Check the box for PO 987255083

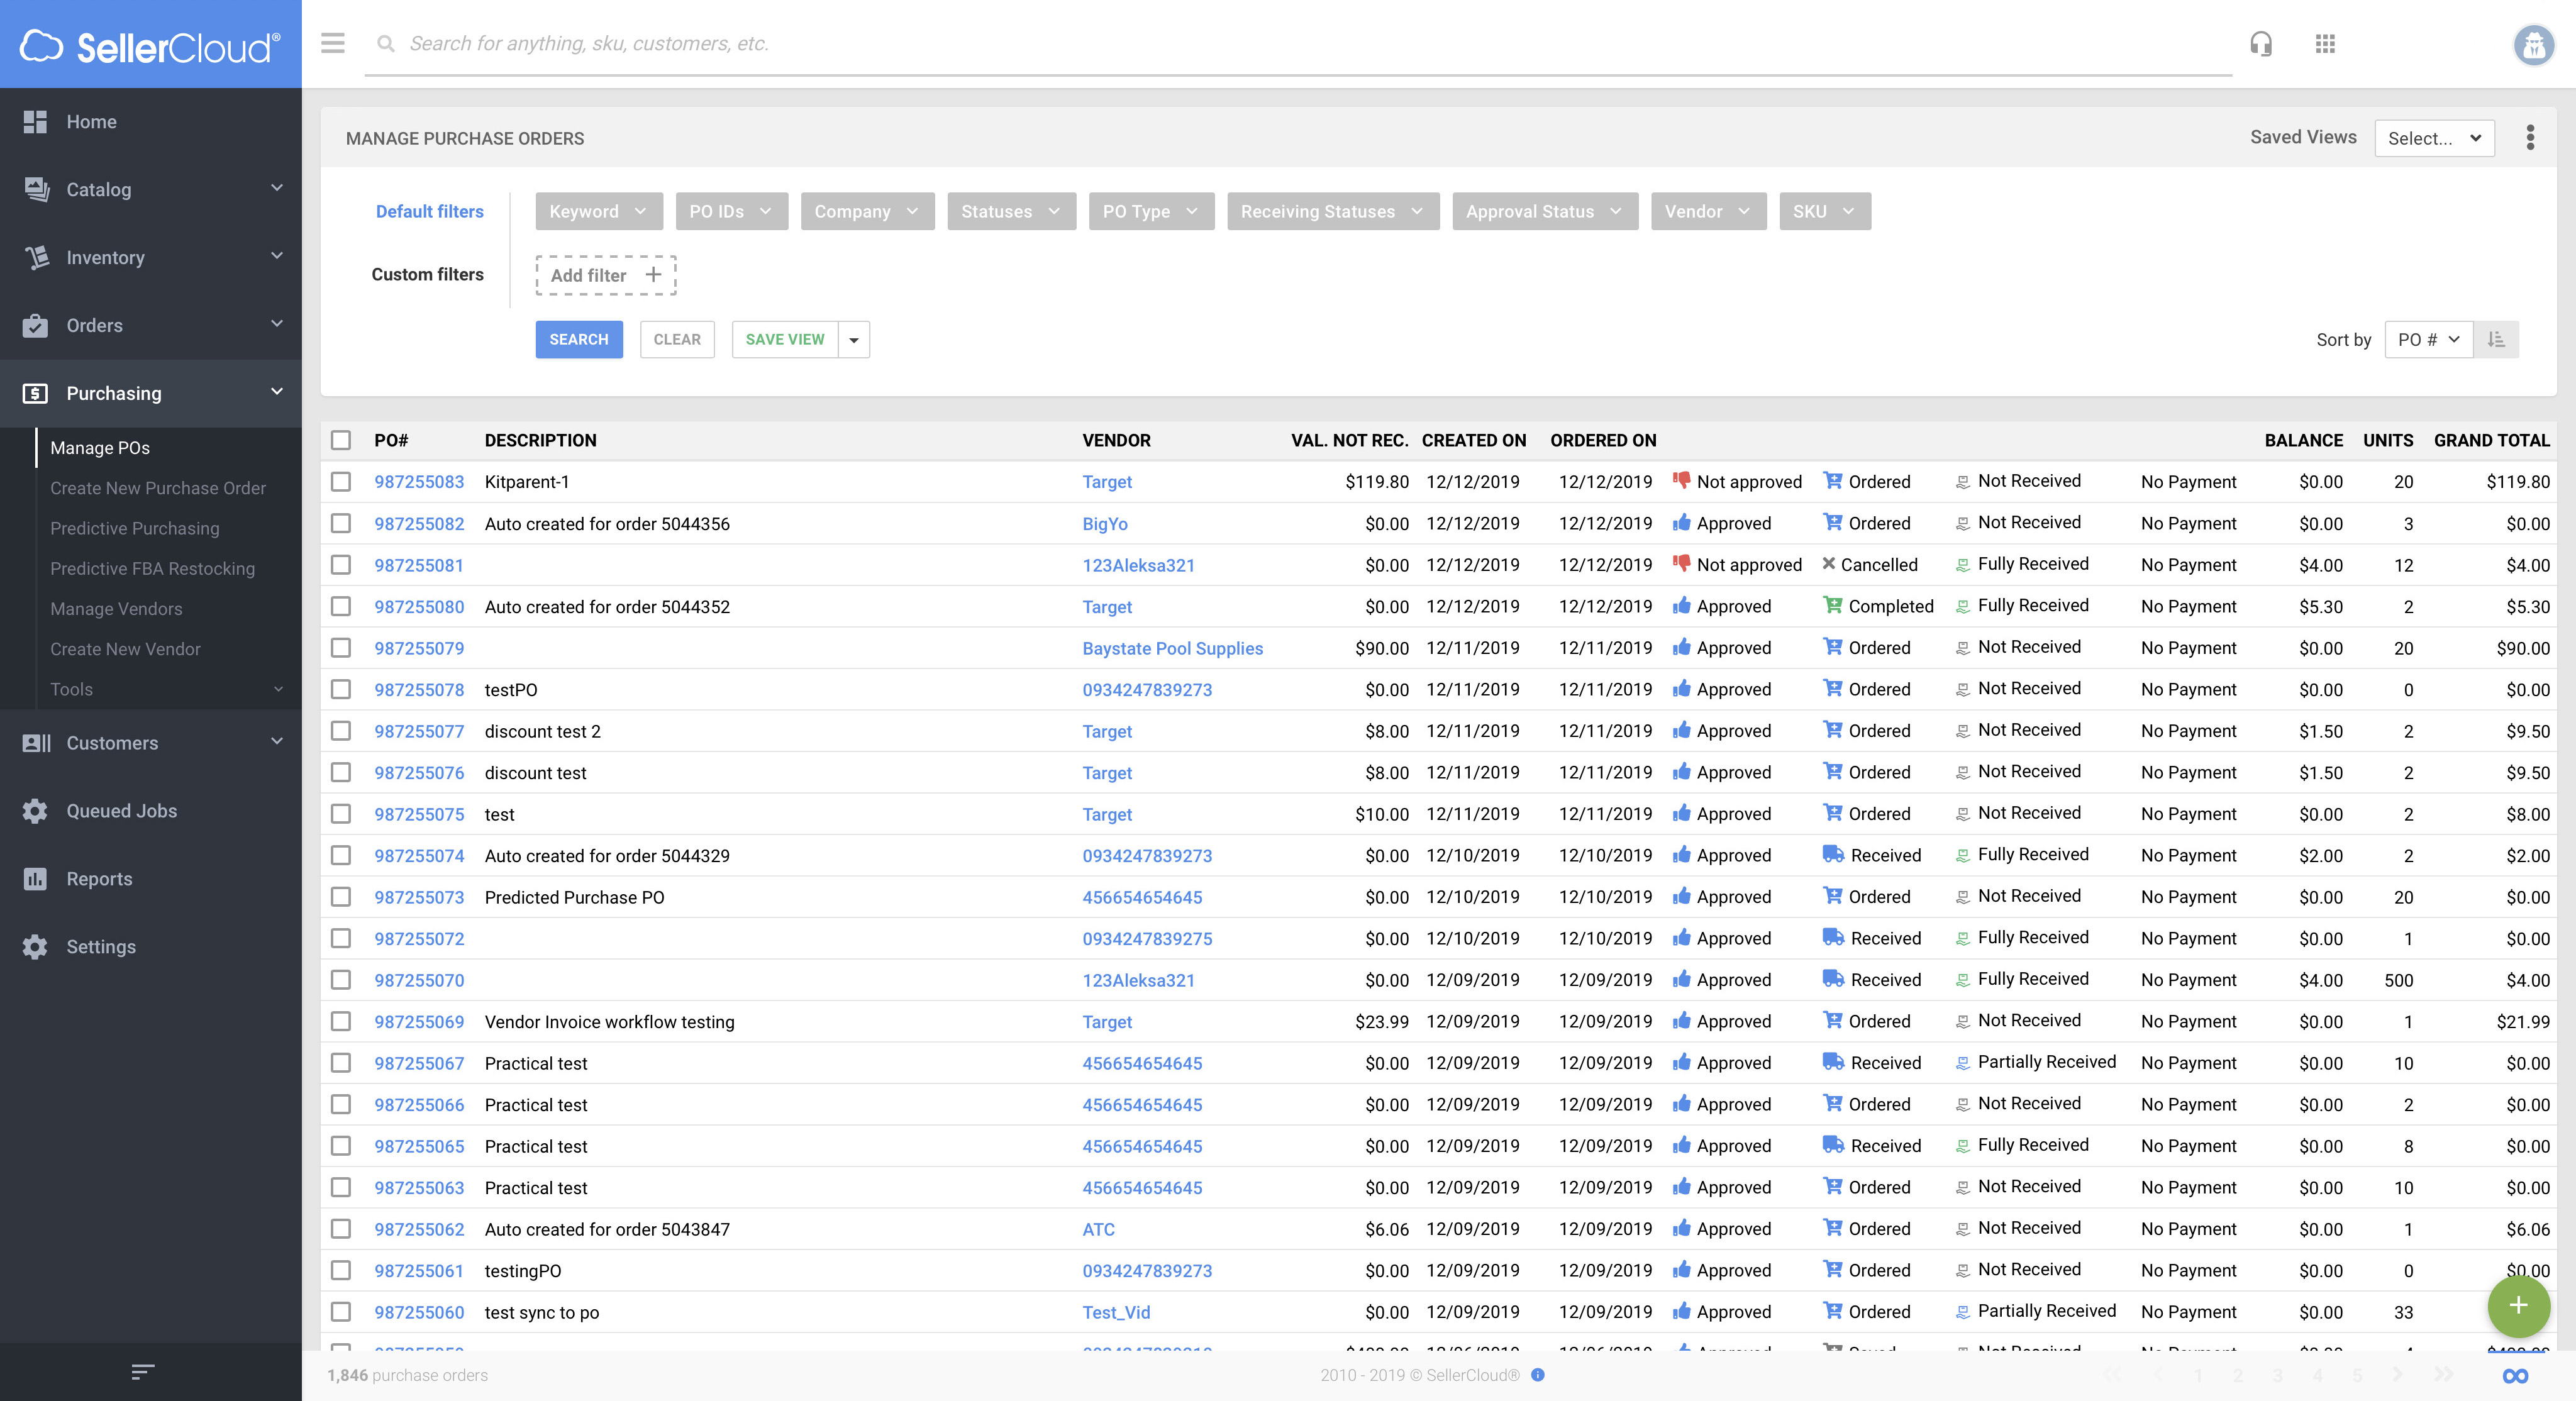point(341,482)
